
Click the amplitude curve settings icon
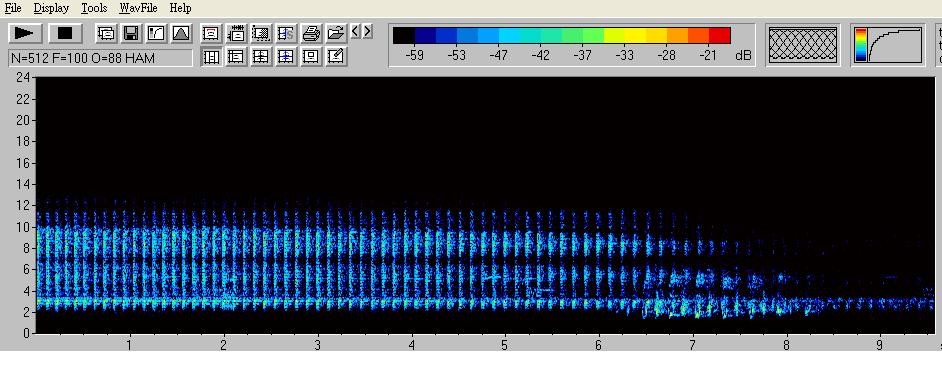156,33
